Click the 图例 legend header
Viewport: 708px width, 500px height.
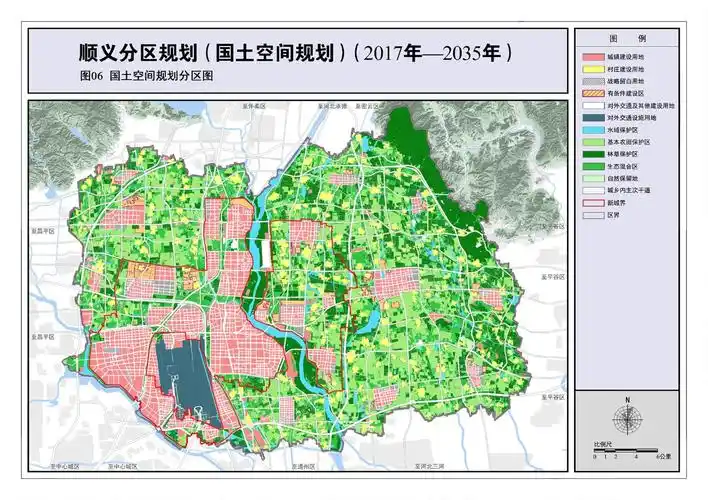pos(634,37)
